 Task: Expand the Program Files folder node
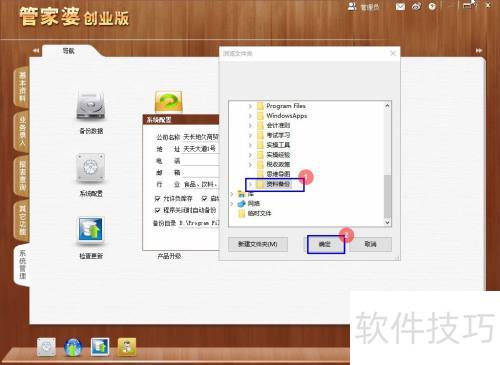250,106
